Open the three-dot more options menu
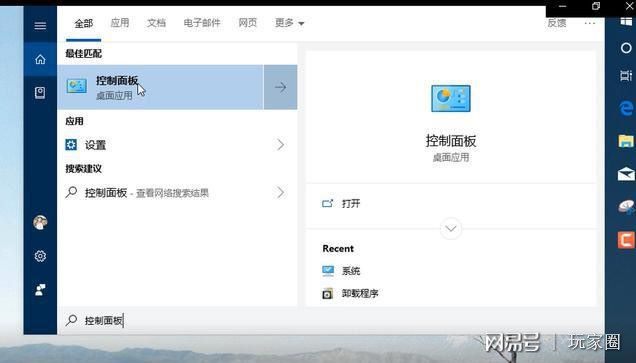This screenshot has width=636, height=363. point(590,23)
